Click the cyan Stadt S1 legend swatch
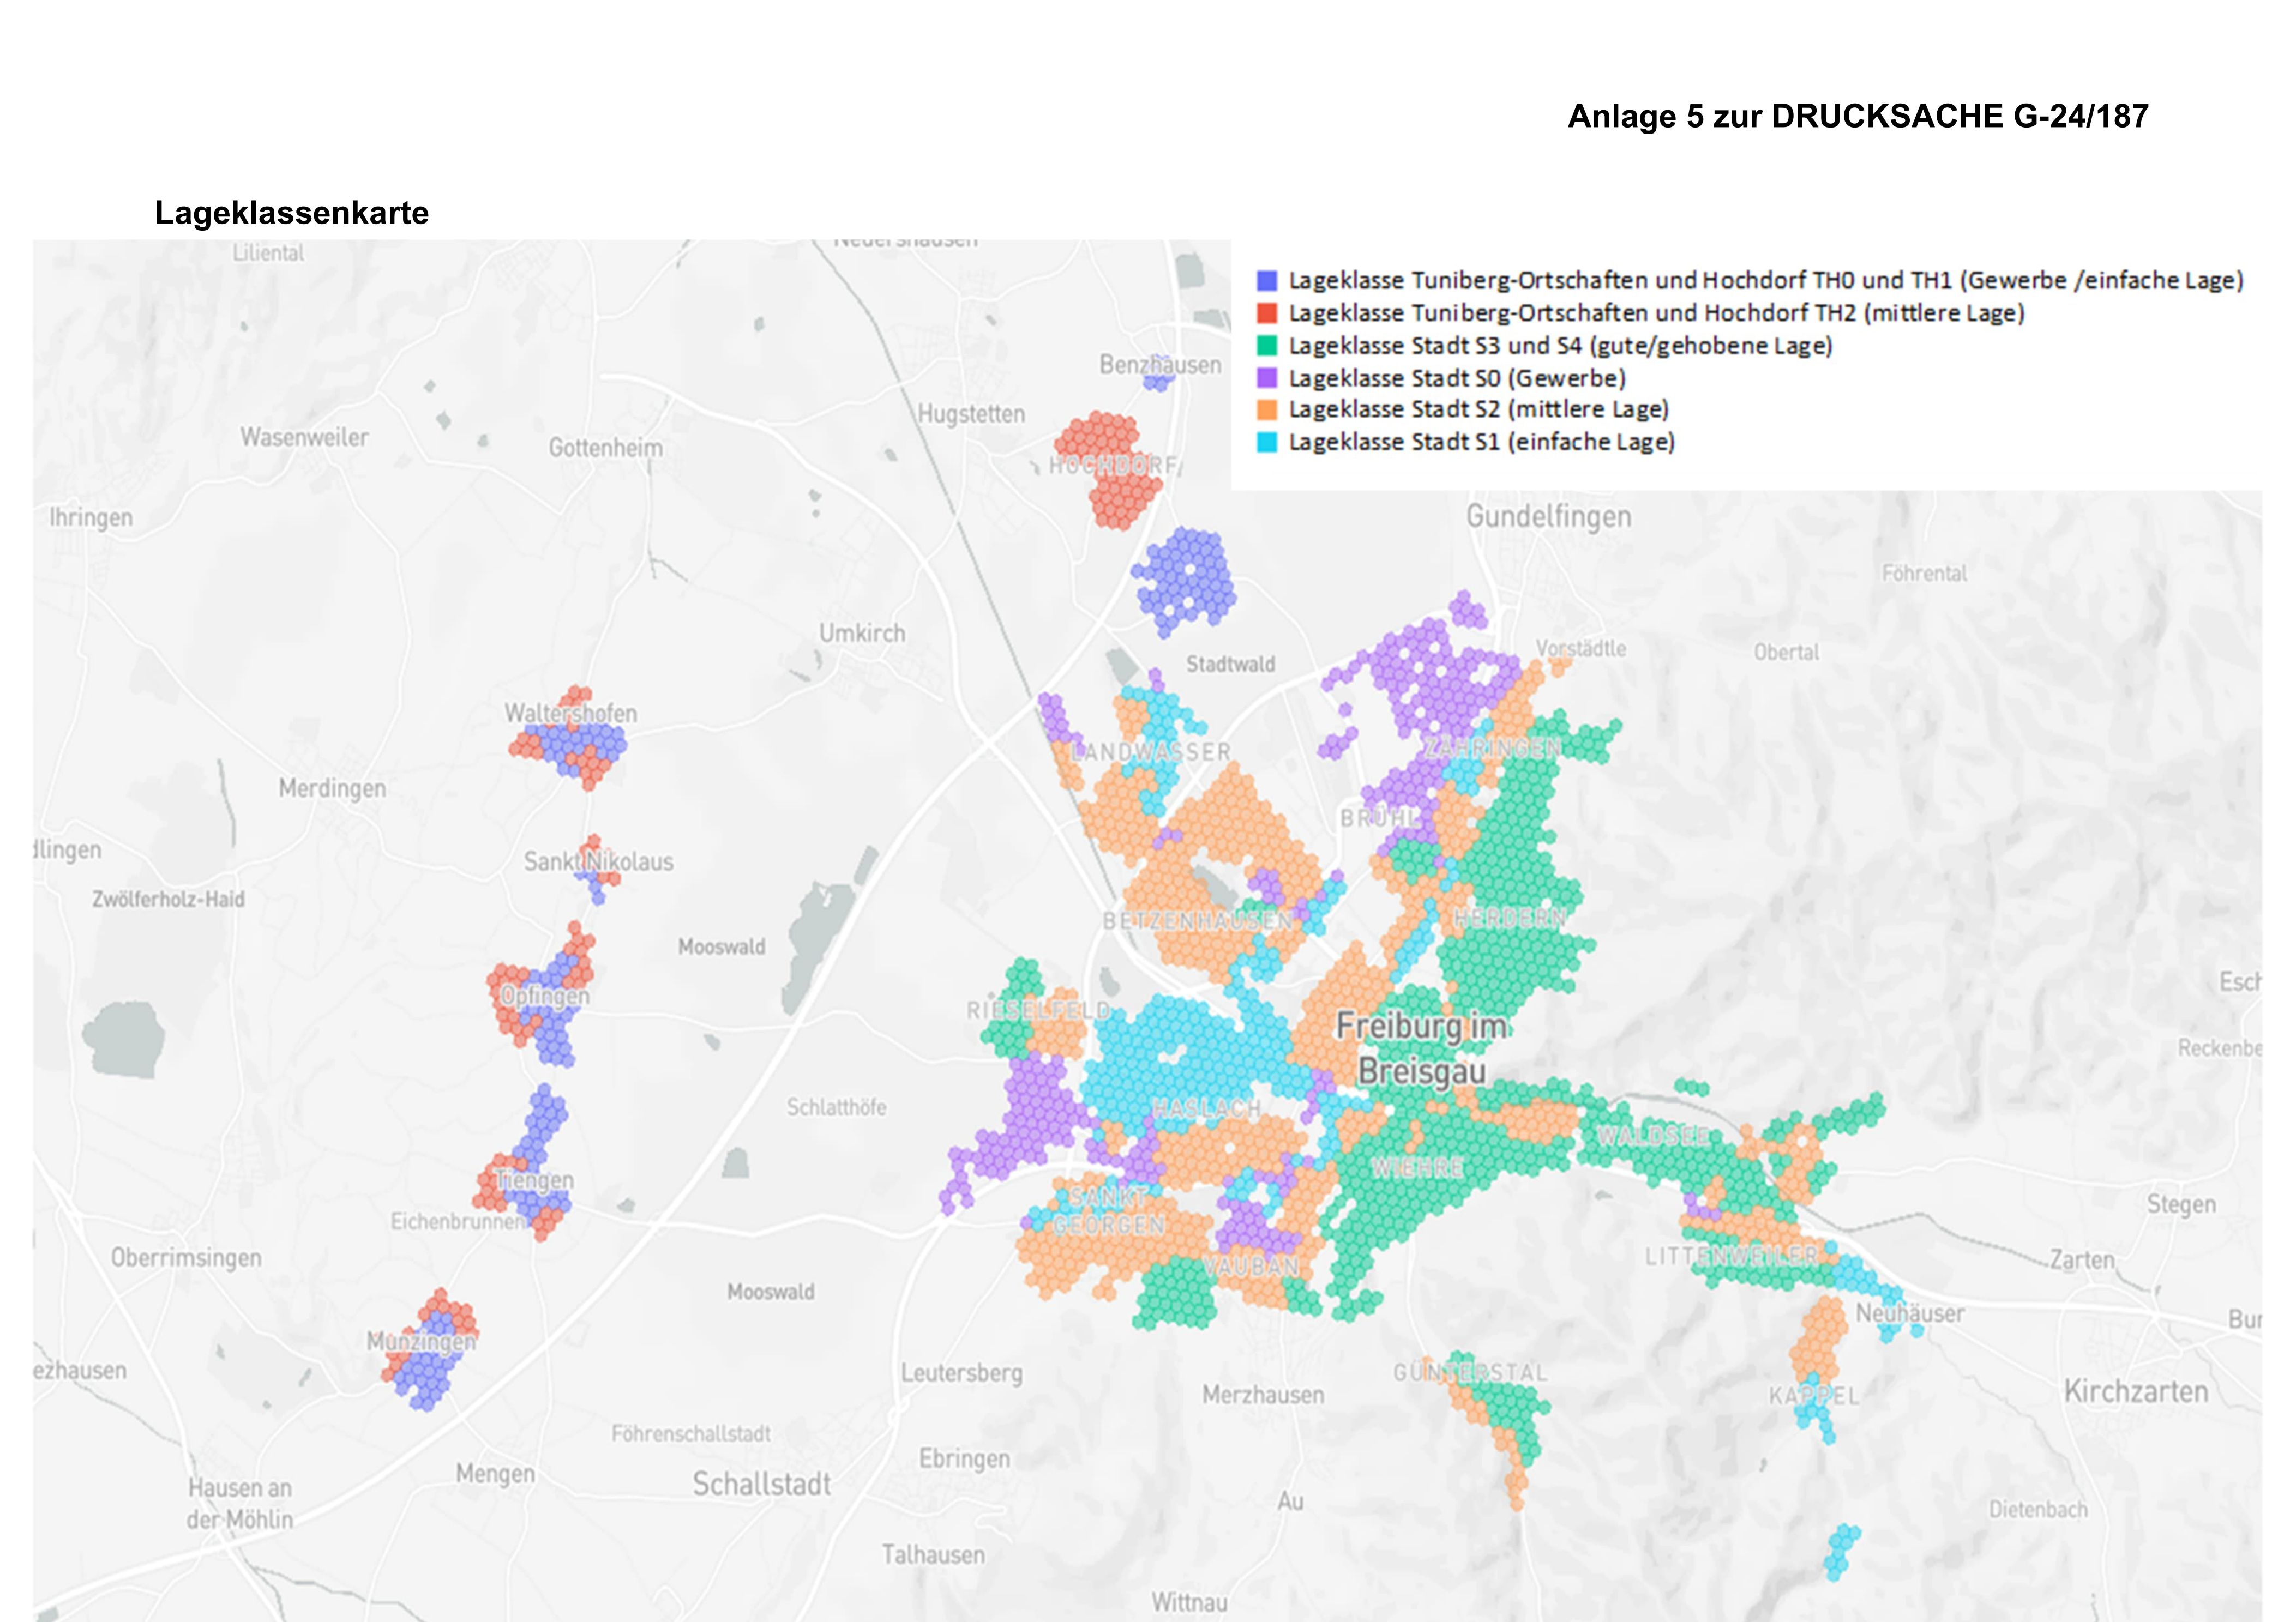Screen dimensions: 2296x1622 point(1266,442)
